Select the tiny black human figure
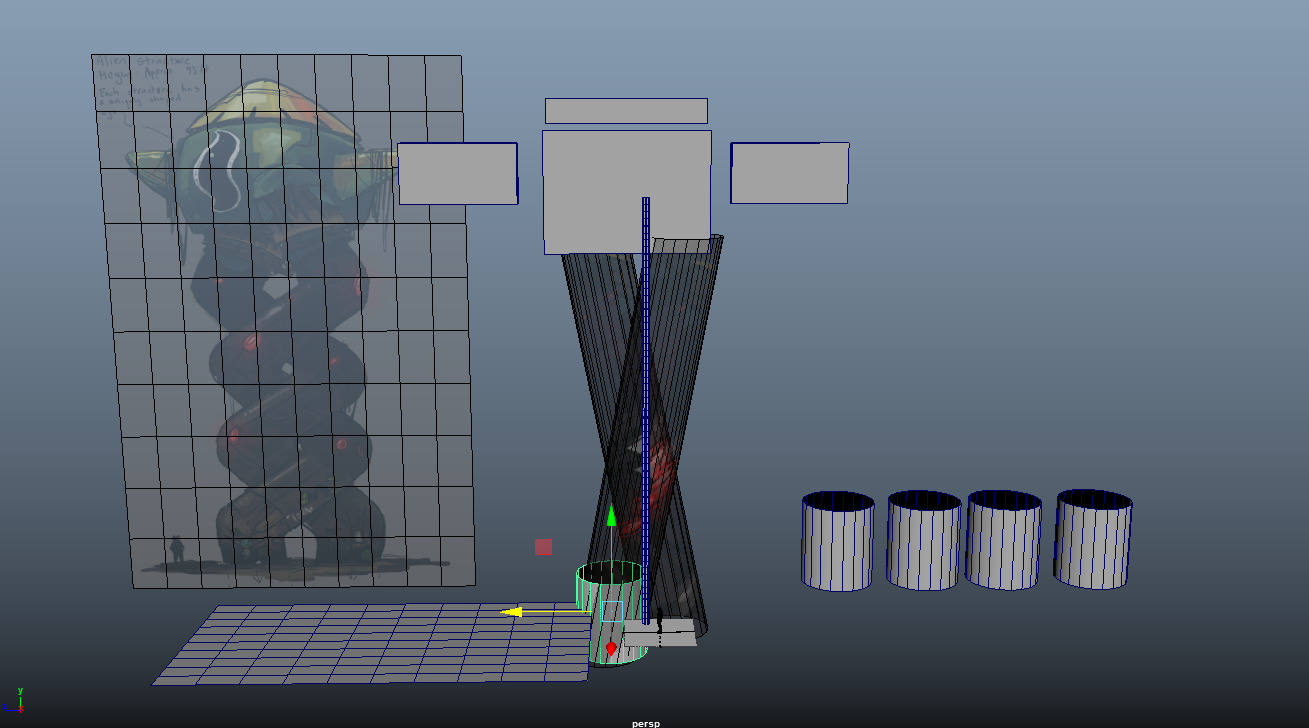The image size is (1309, 728). (660, 620)
